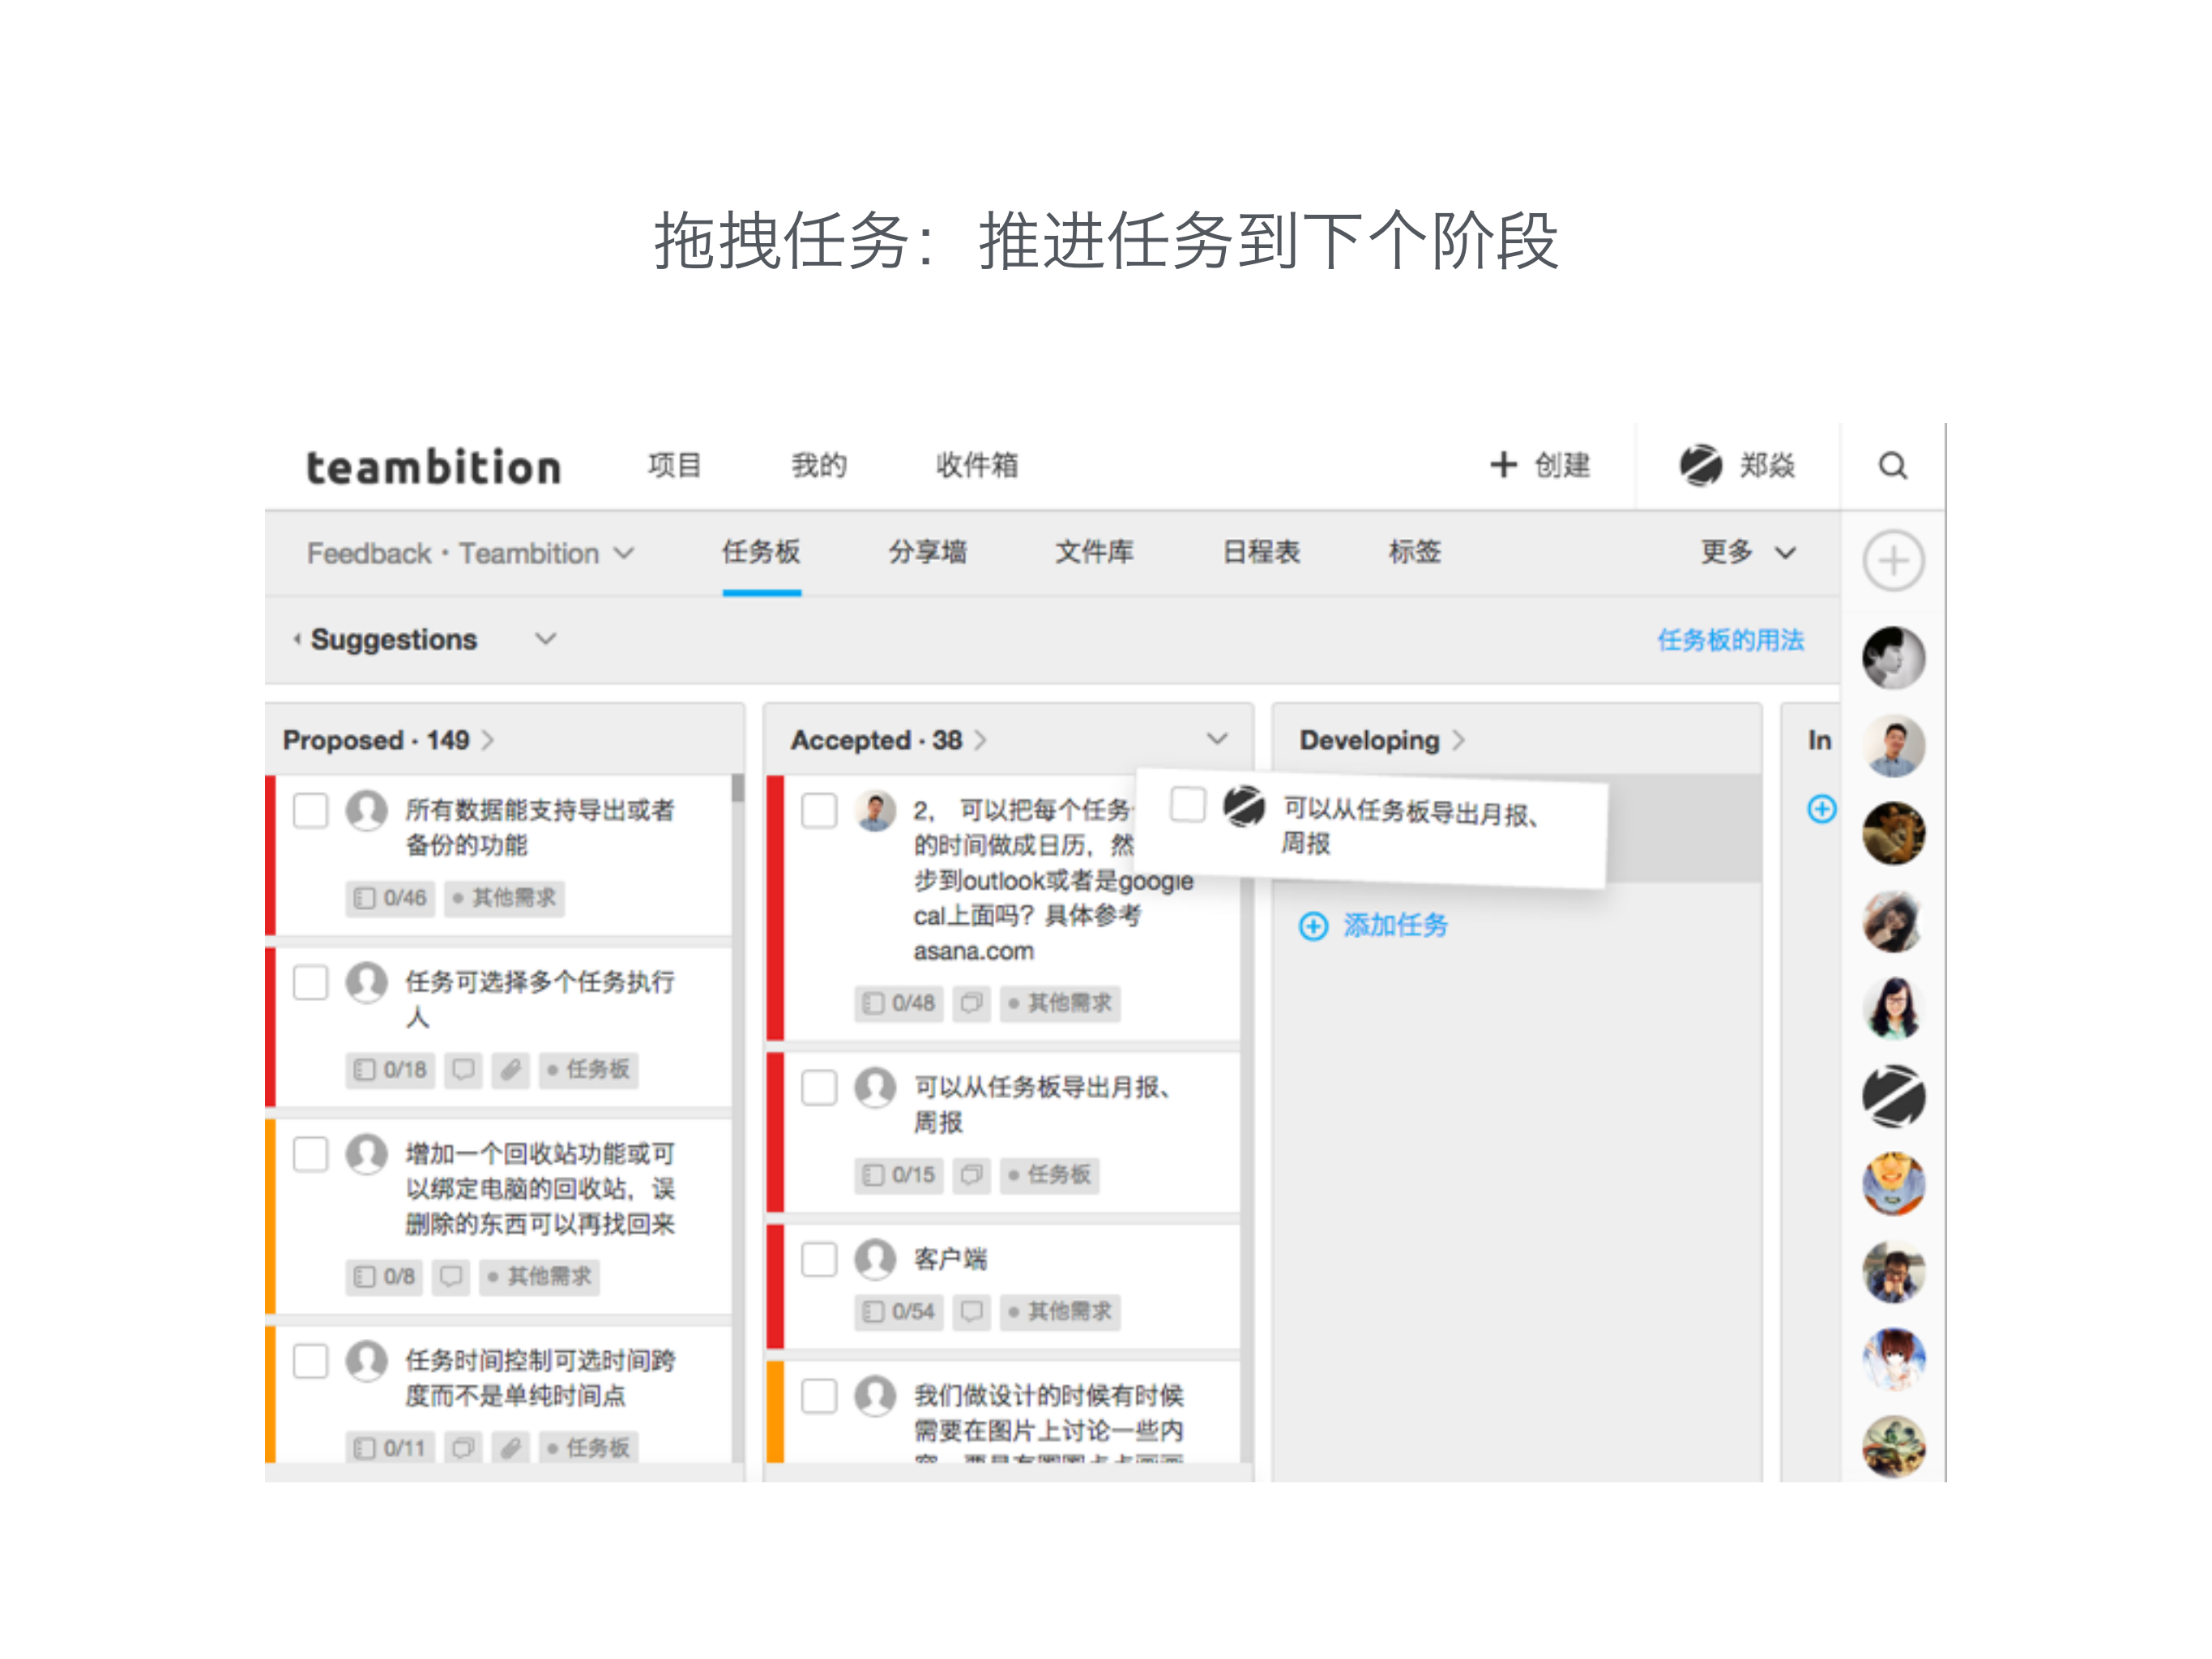Check the checkbox on the dragged 可以从任务板导出月报 card
2212x1659 pixels.
click(x=1188, y=805)
